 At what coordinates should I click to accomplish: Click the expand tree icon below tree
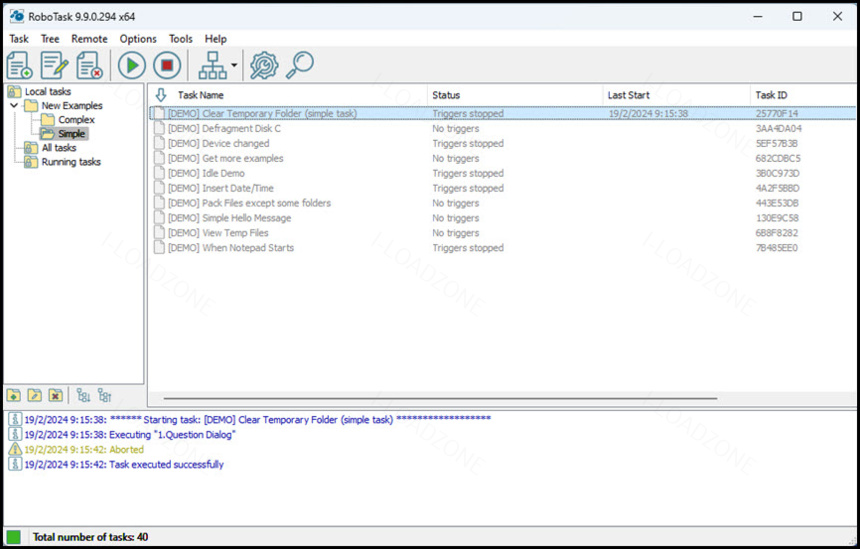tap(83, 395)
